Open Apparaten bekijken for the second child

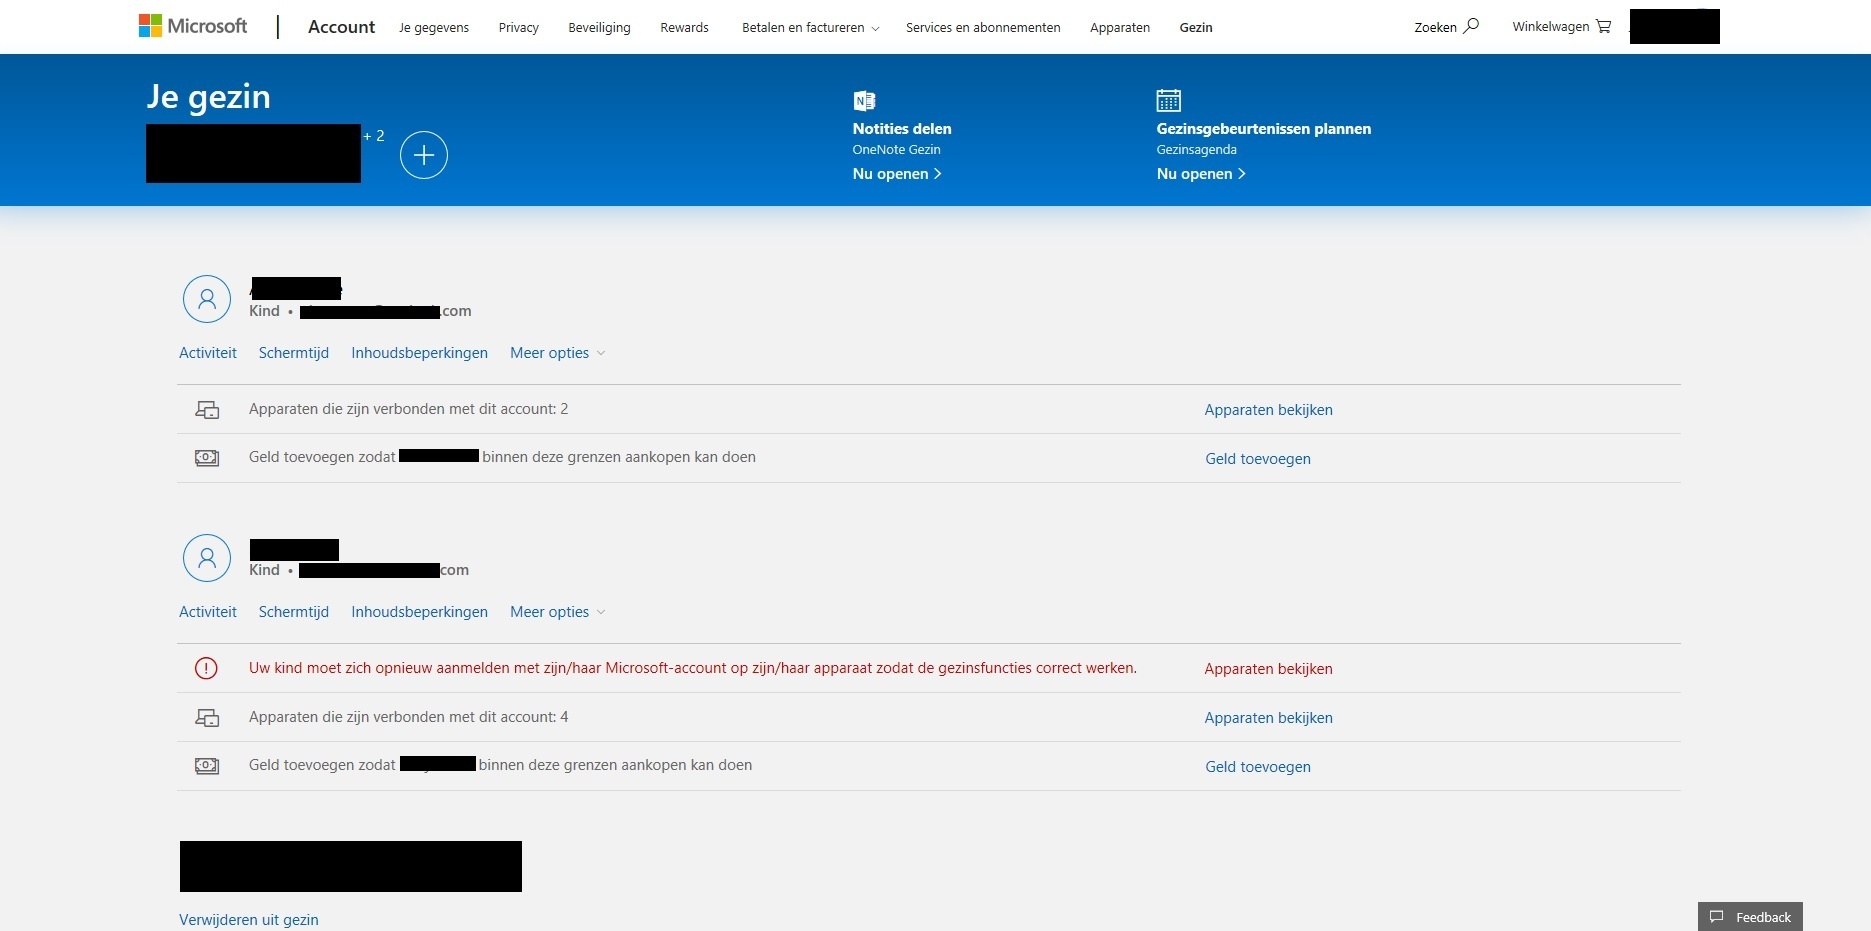[1267, 717]
